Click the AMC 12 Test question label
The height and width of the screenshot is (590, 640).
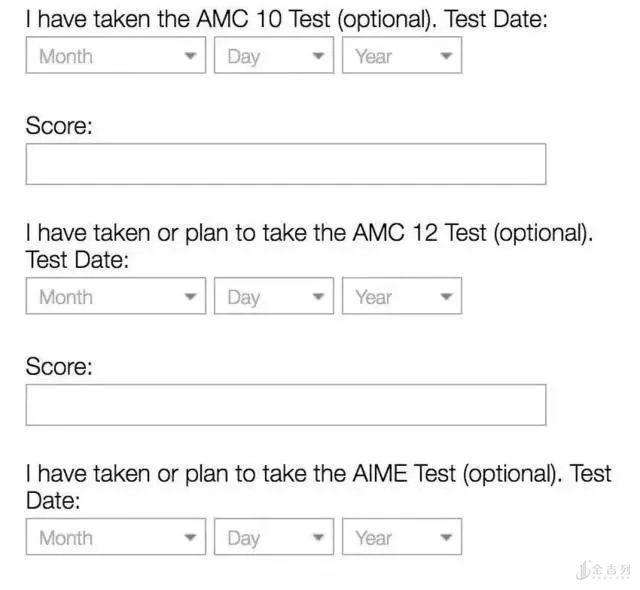[x=308, y=233]
